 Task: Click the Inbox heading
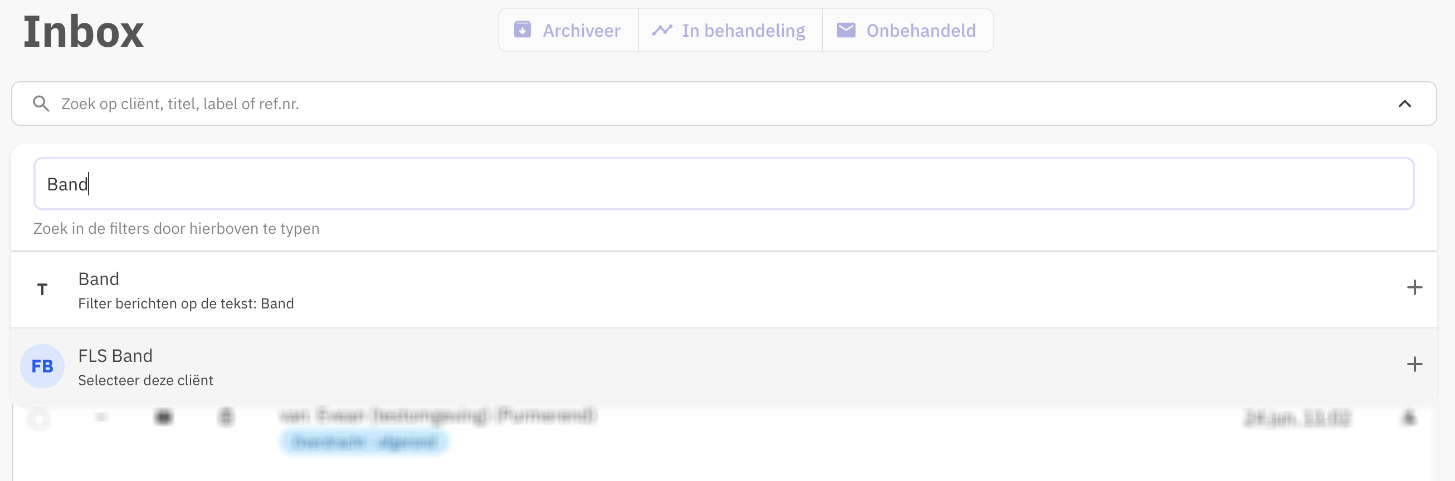coord(83,31)
